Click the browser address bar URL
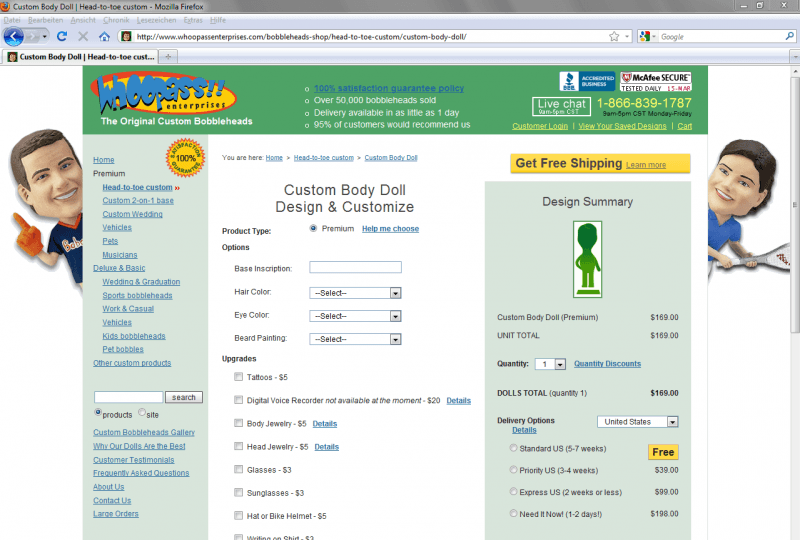Viewport: 800px width, 540px height. click(x=301, y=37)
